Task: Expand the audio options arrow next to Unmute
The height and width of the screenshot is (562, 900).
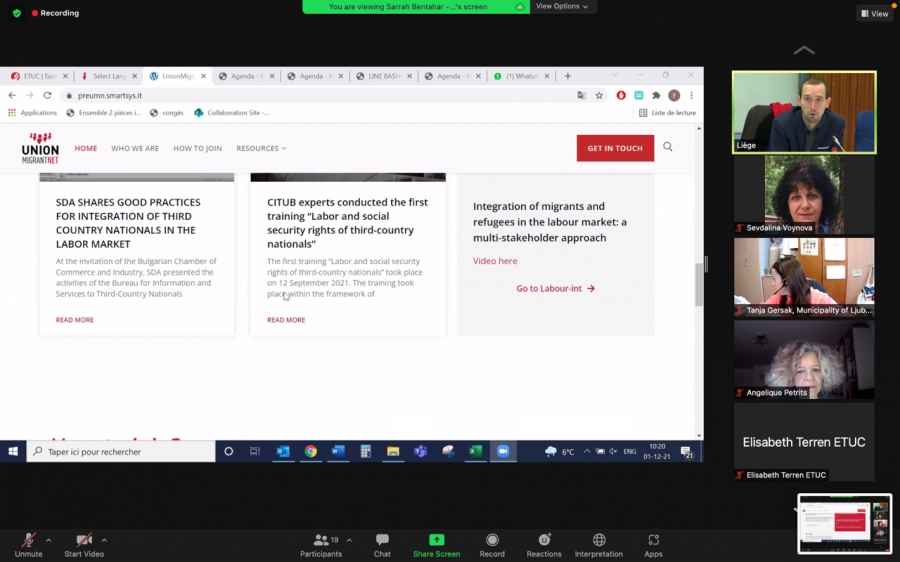Action: 49,540
